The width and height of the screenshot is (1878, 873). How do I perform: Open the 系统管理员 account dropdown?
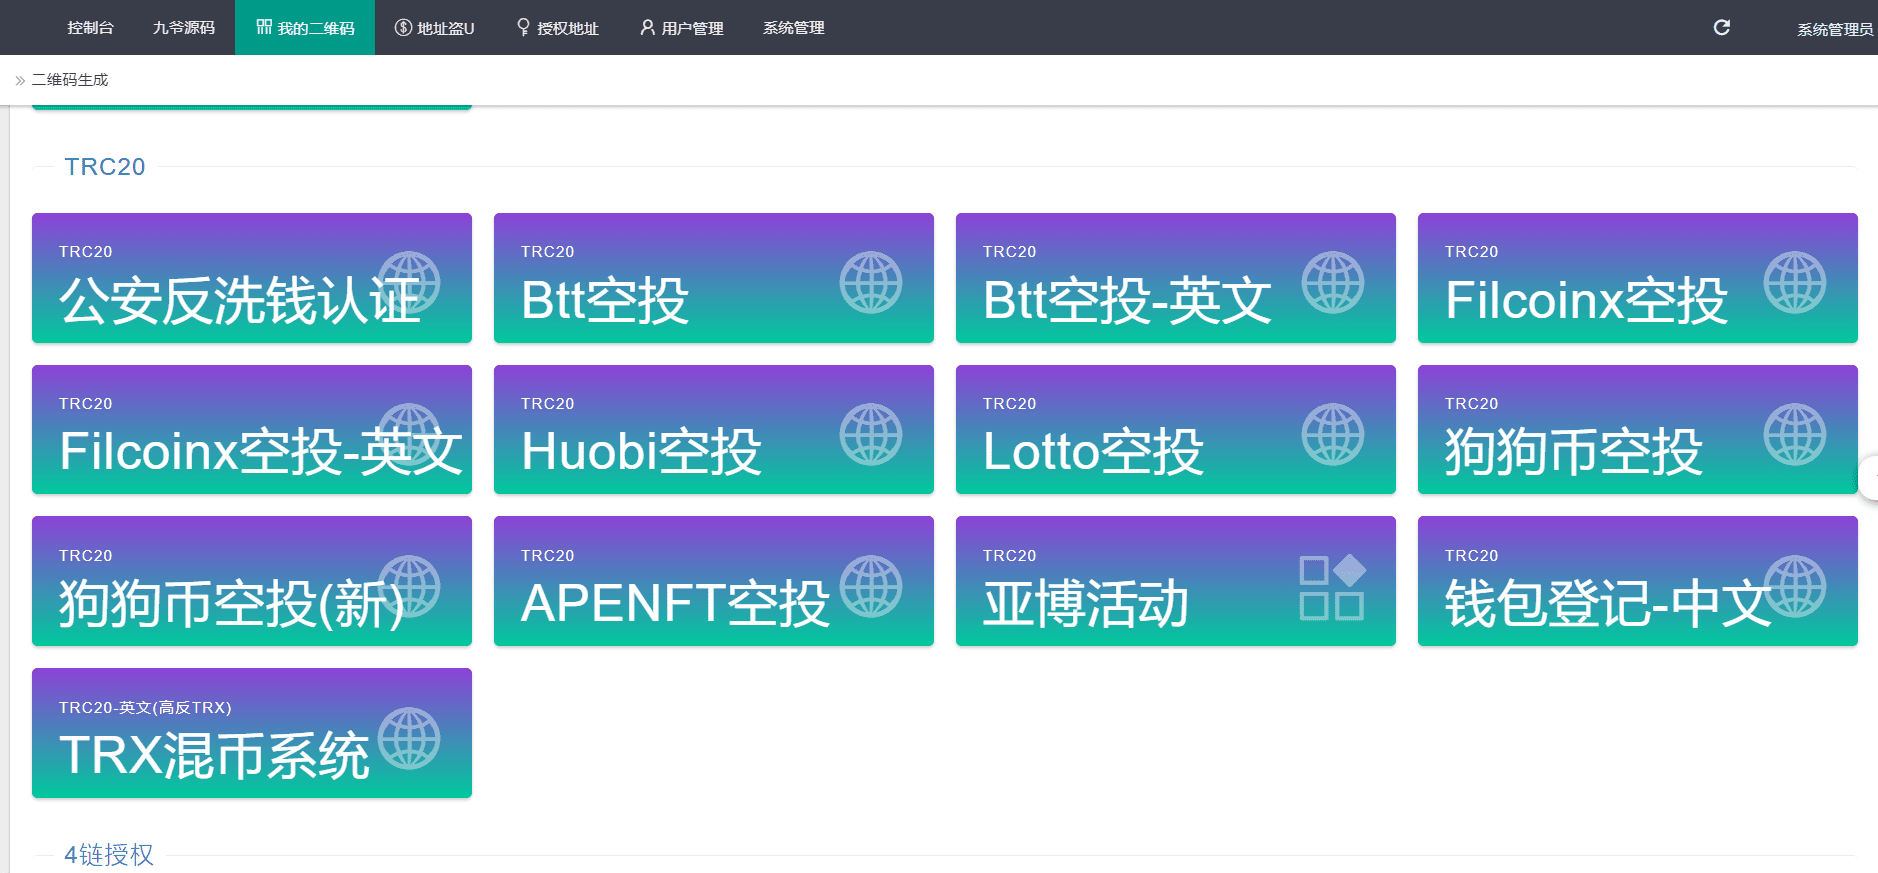pyautogui.click(x=1834, y=29)
